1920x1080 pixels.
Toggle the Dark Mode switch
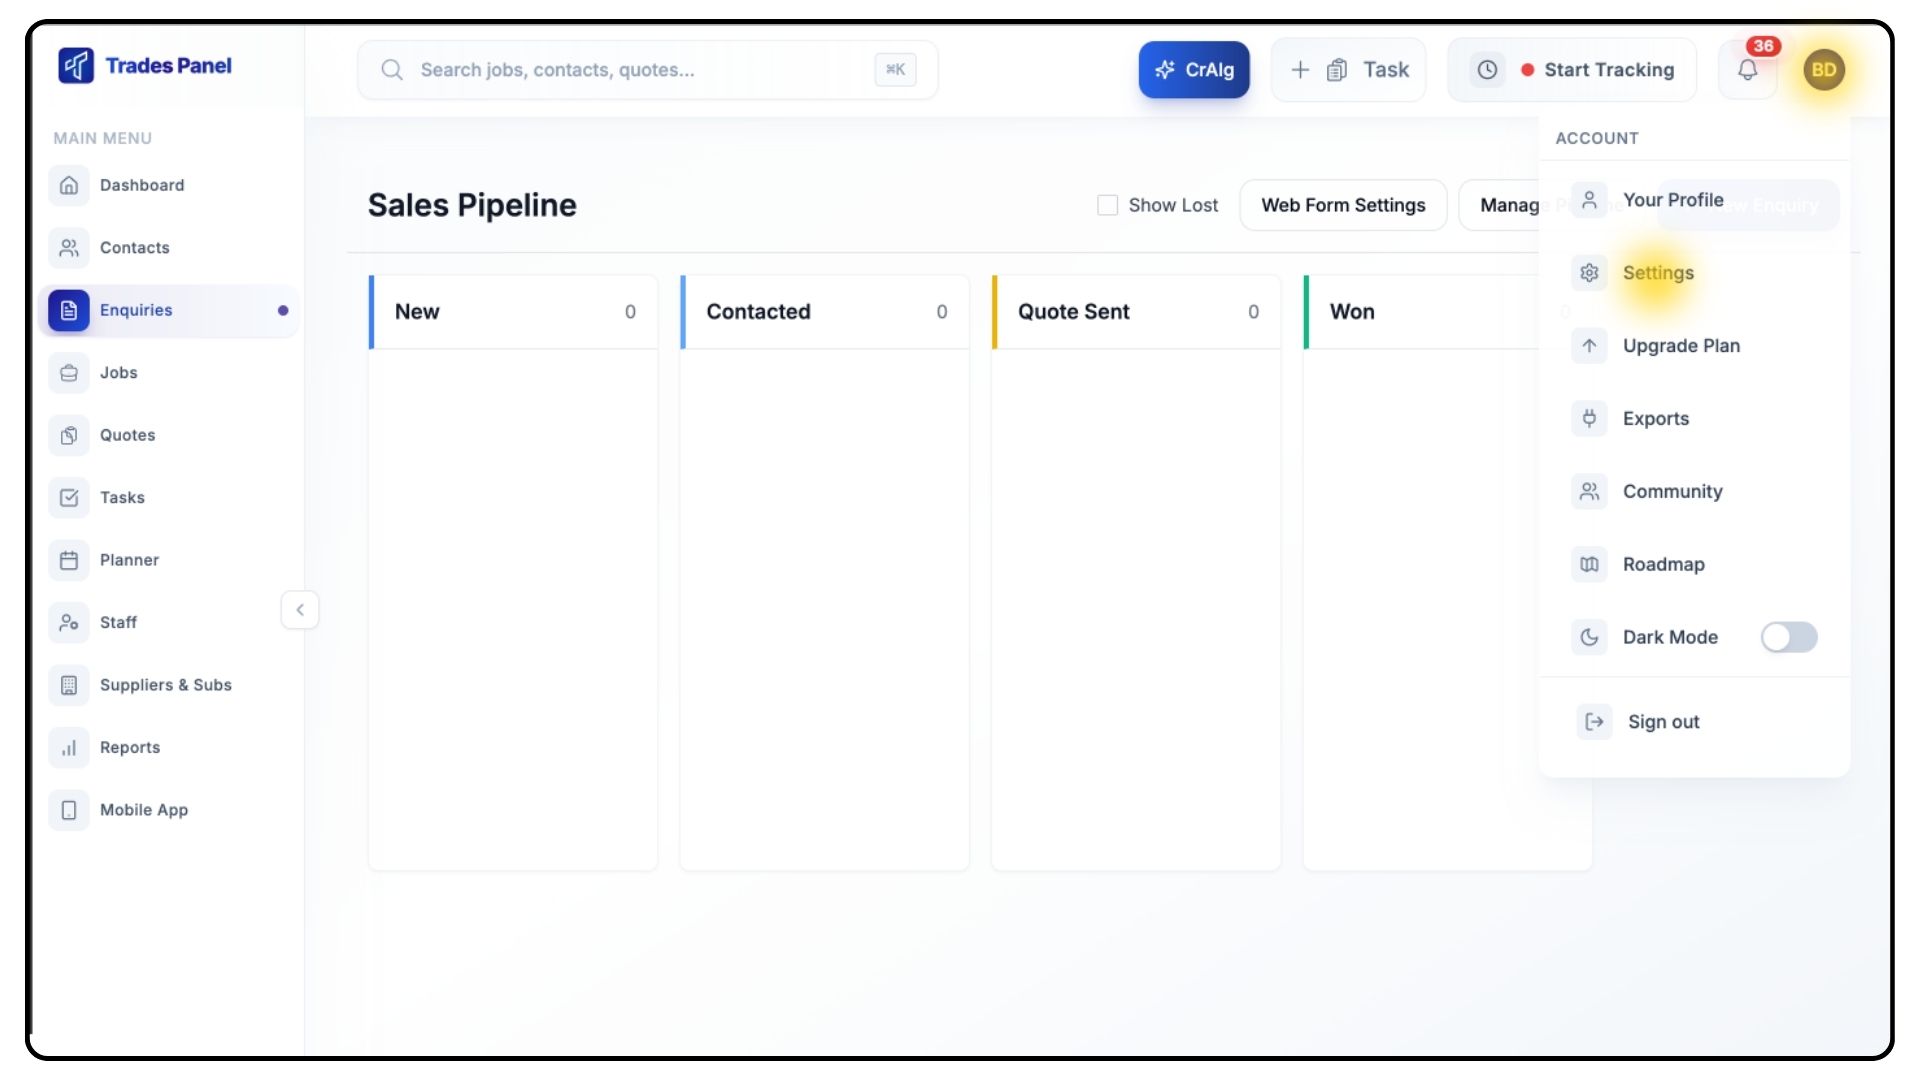pos(1788,637)
